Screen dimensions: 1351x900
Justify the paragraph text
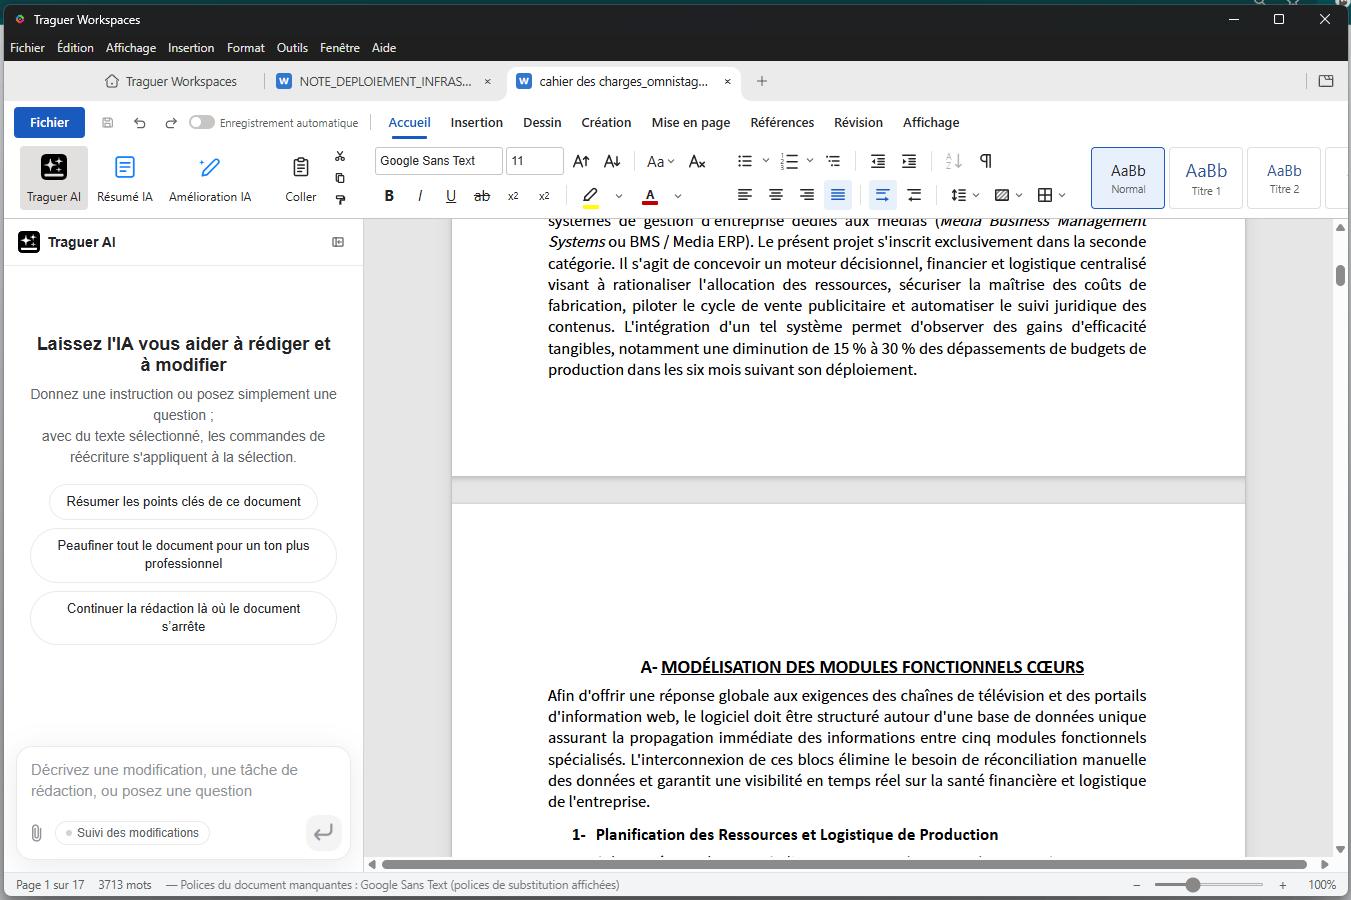pyautogui.click(x=838, y=195)
